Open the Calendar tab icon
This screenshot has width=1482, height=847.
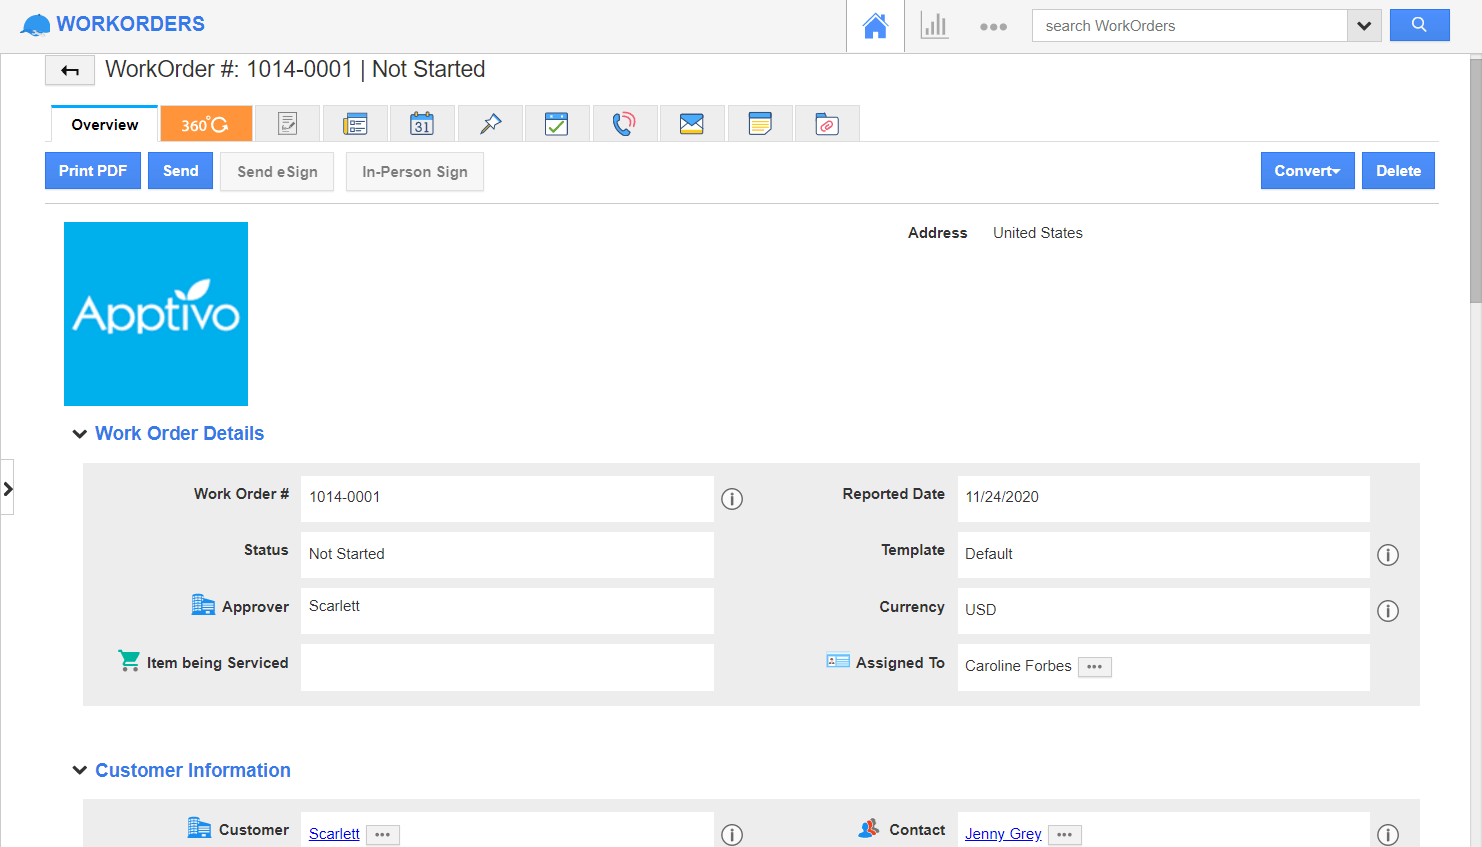coord(422,122)
